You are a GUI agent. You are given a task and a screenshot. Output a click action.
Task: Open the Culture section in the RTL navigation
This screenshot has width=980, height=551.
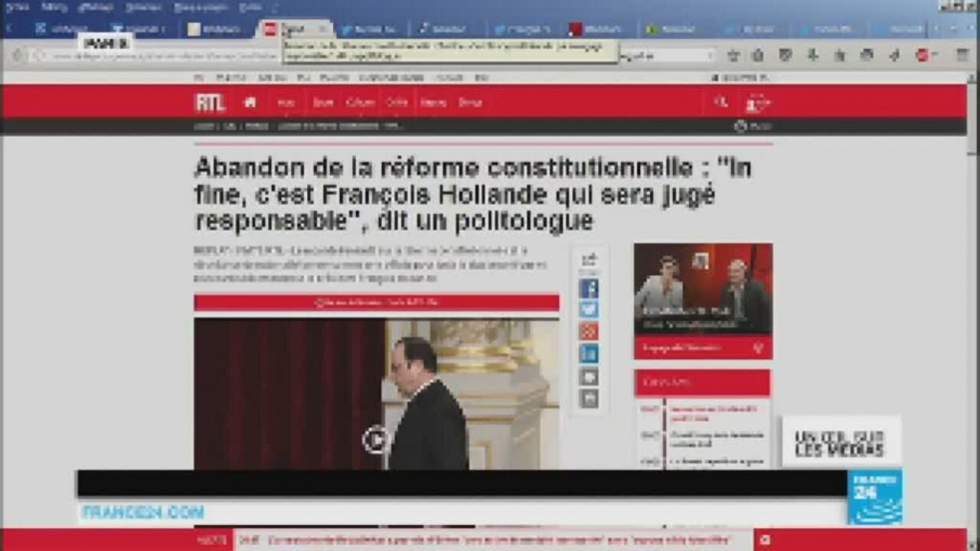(x=360, y=102)
